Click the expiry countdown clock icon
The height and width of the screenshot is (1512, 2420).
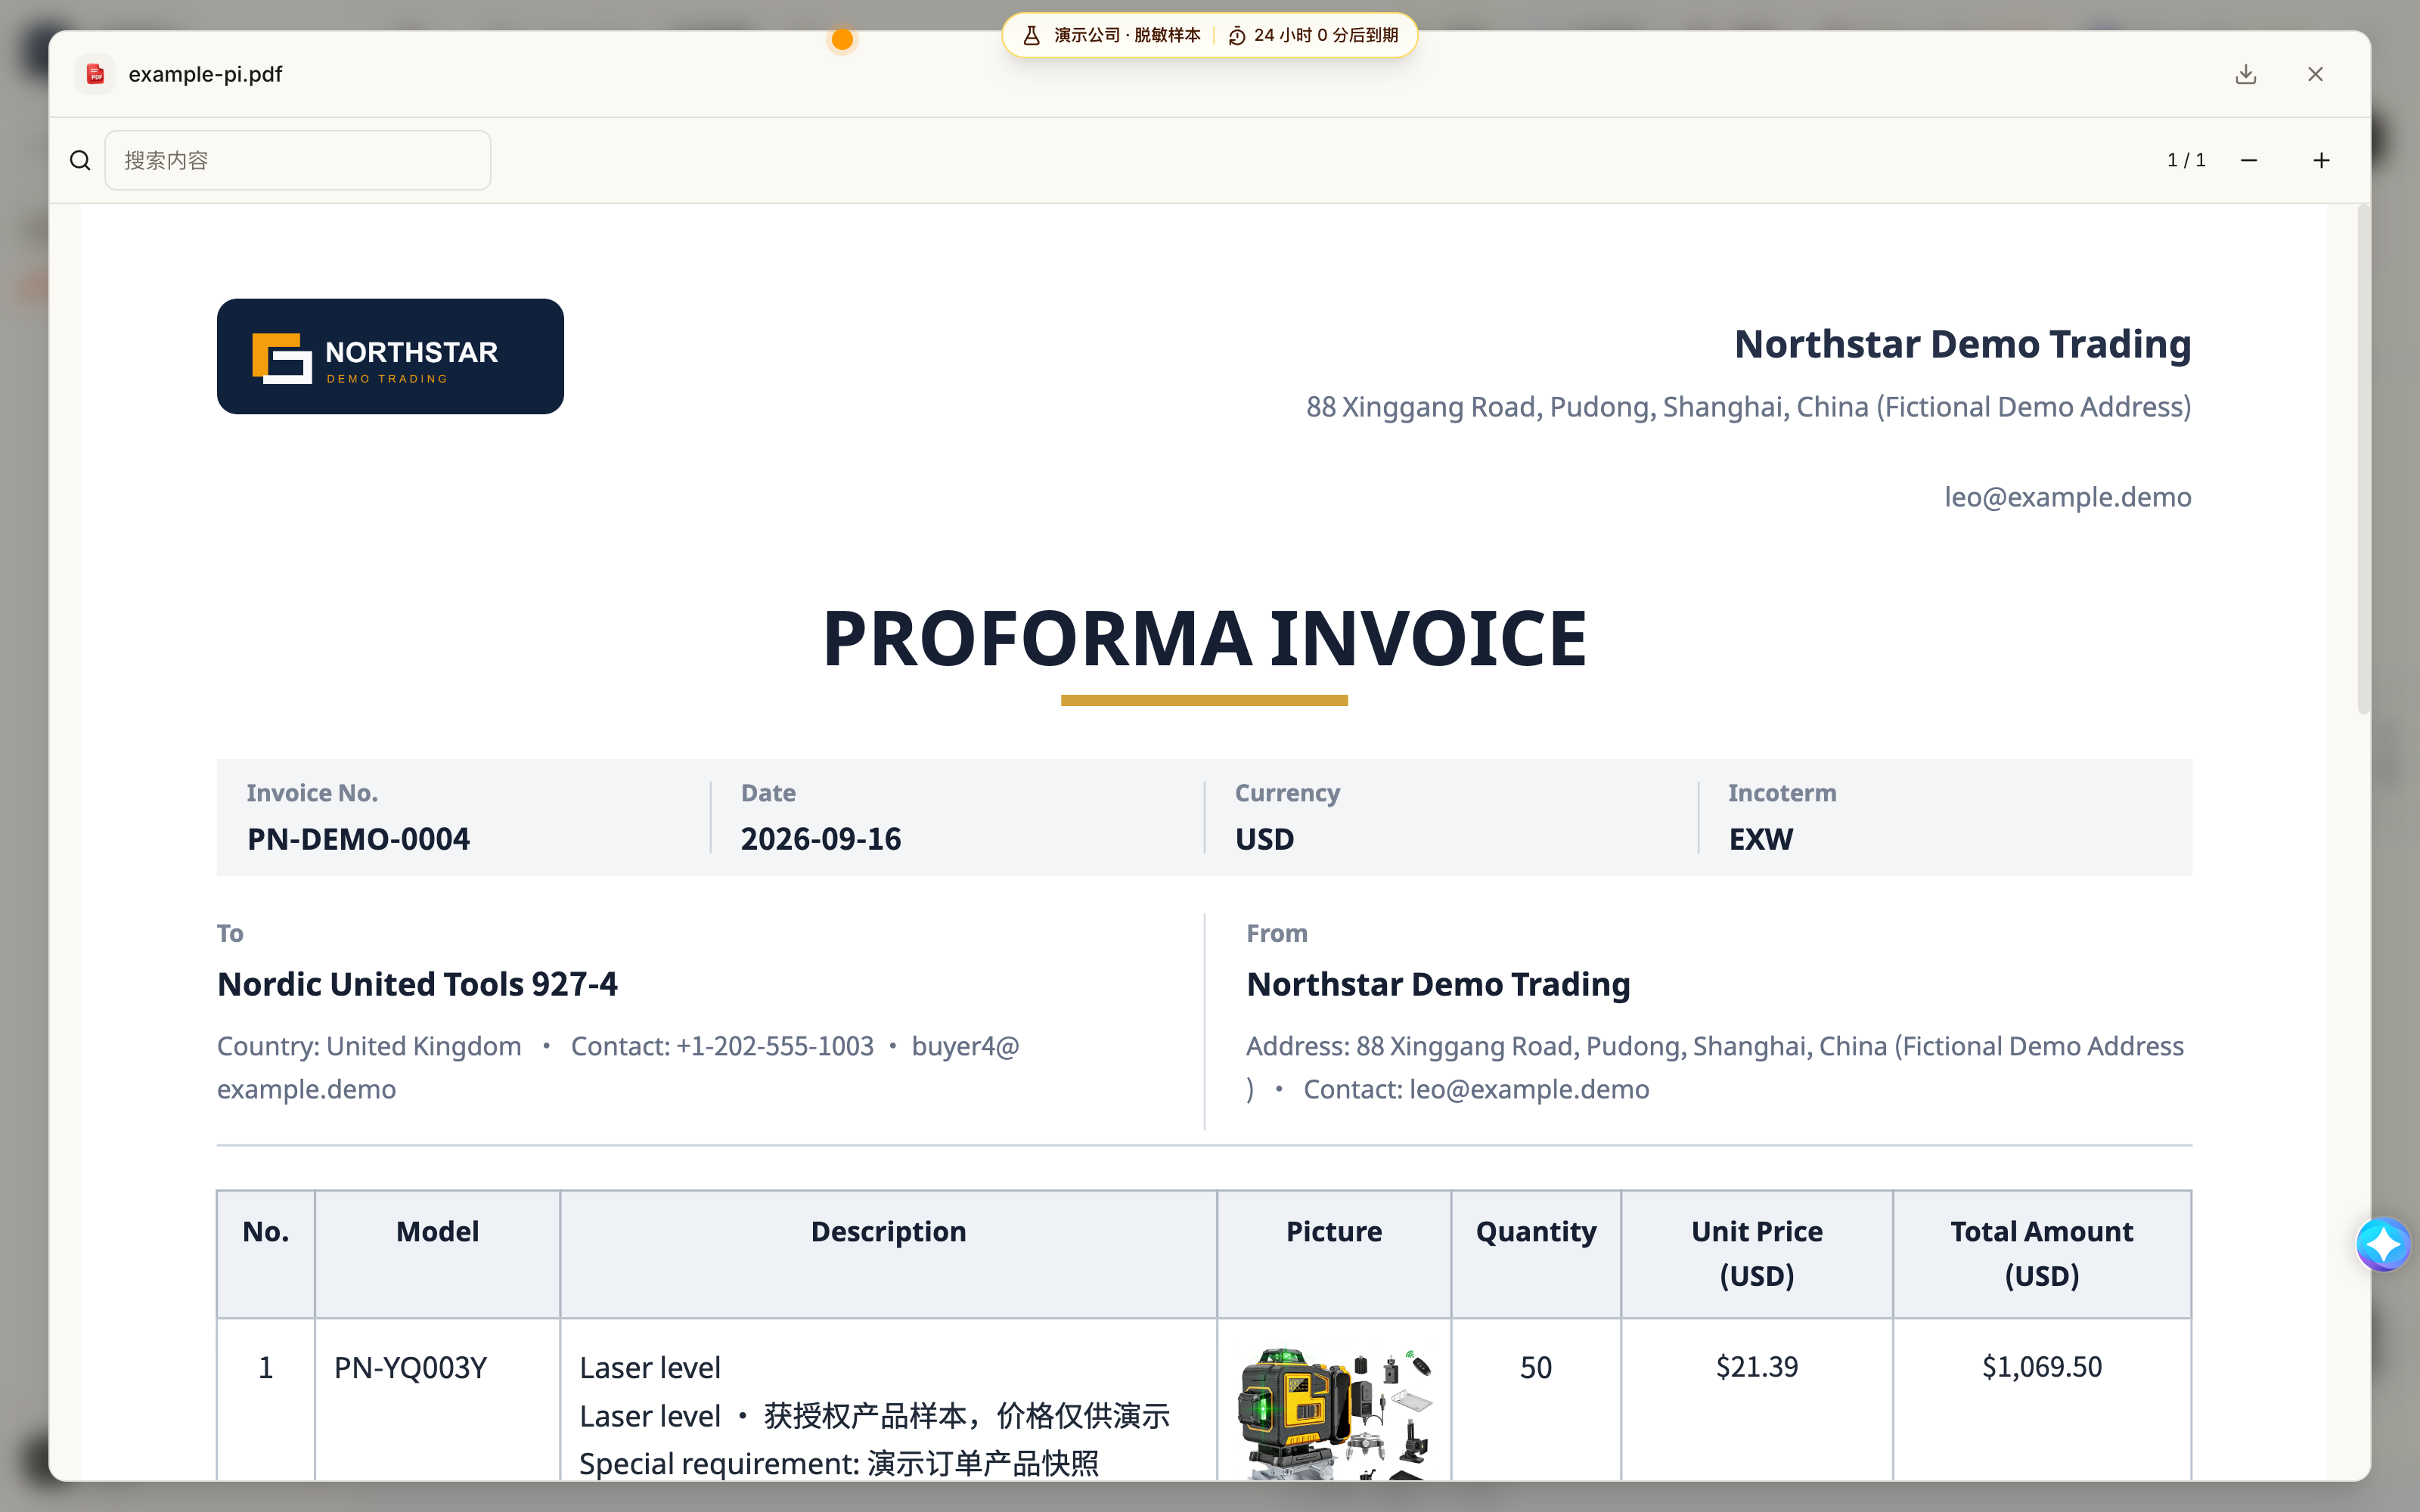(1237, 35)
